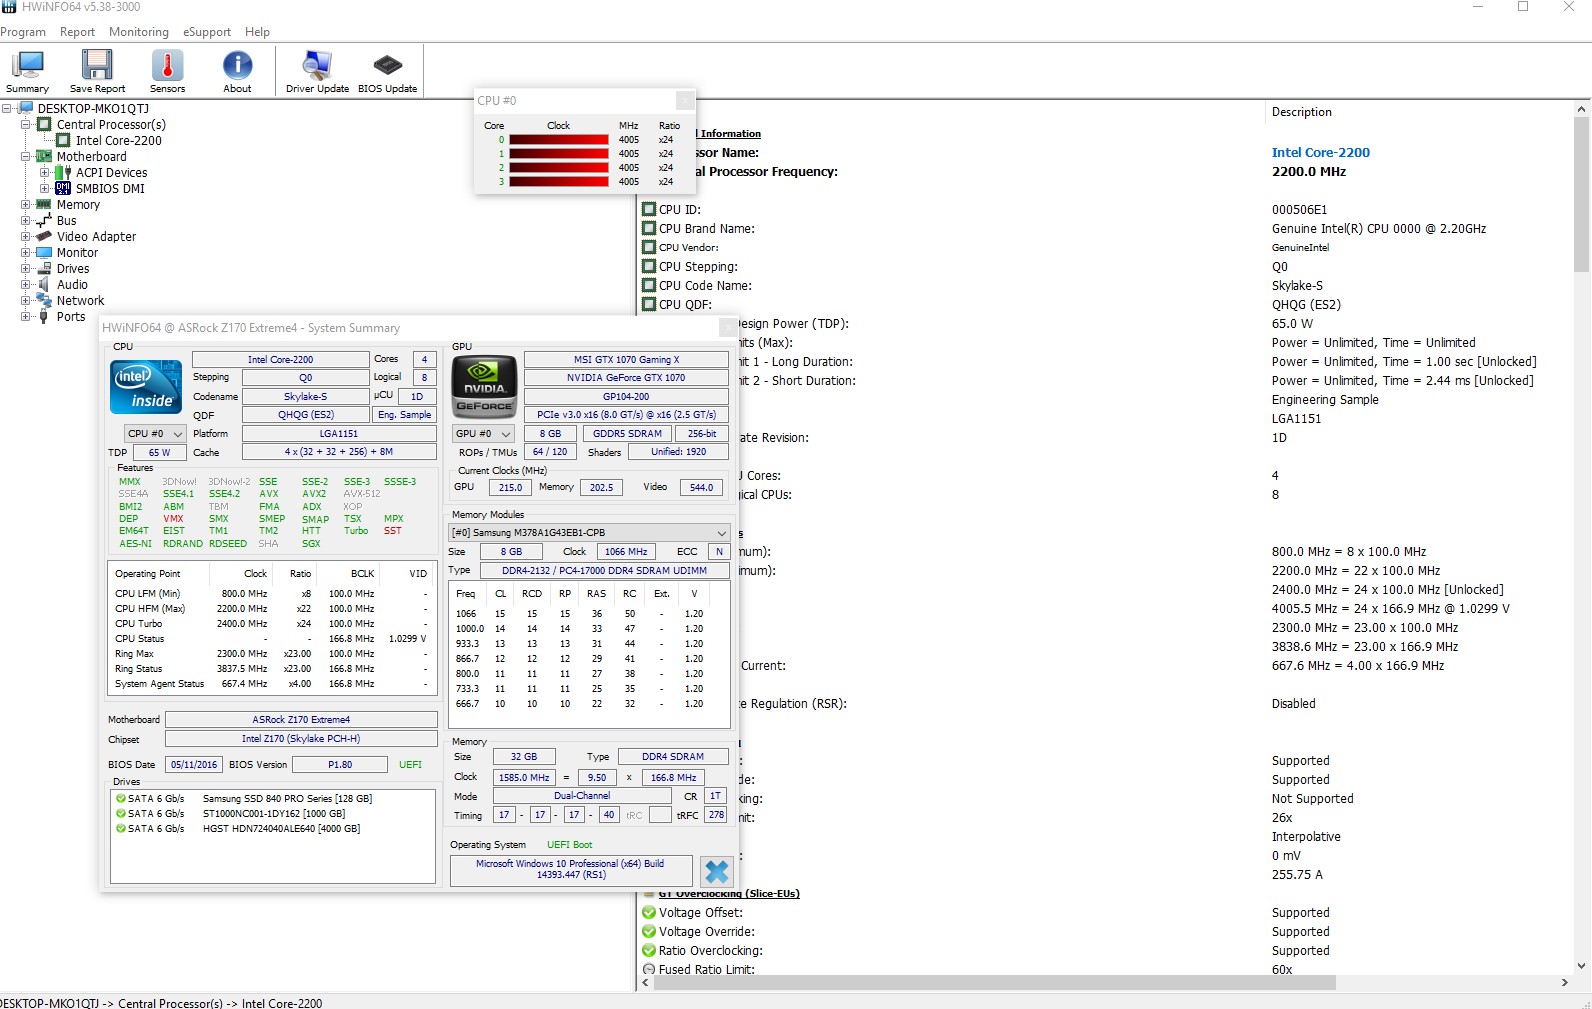This screenshot has height=1009, width=1592.
Task: Select the ST1000NC001-1DY162 drive entry
Action: click(273, 813)
